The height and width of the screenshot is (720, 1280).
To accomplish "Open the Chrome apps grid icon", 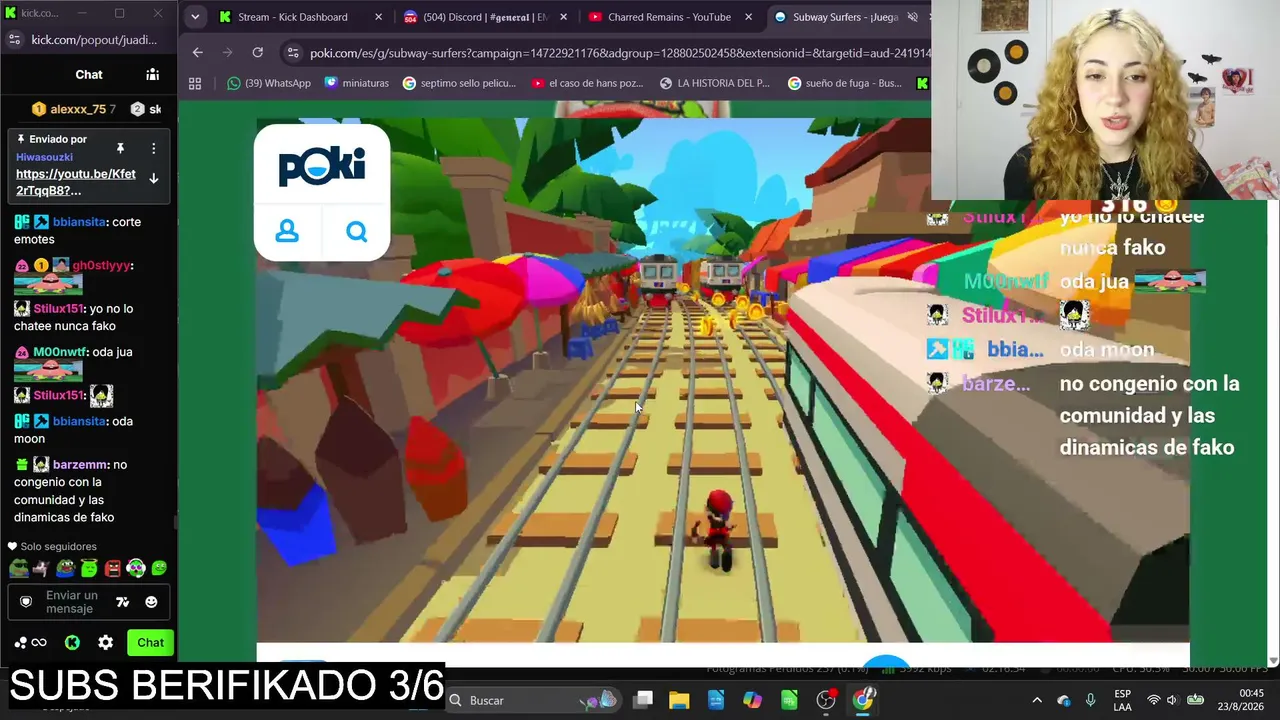I will pos(195,83).
